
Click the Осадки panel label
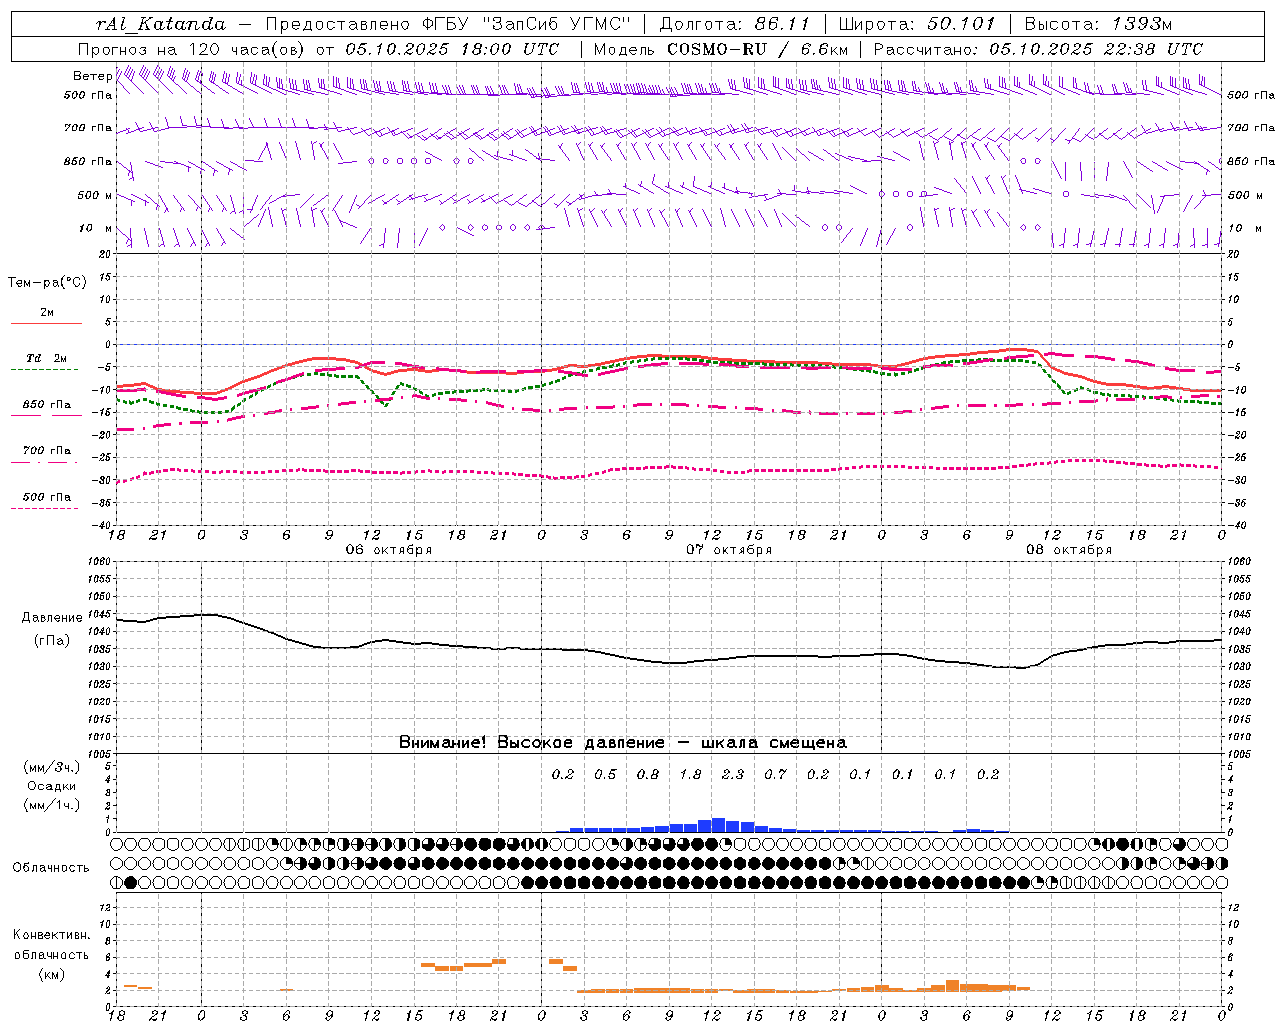[x=52, y=786]
